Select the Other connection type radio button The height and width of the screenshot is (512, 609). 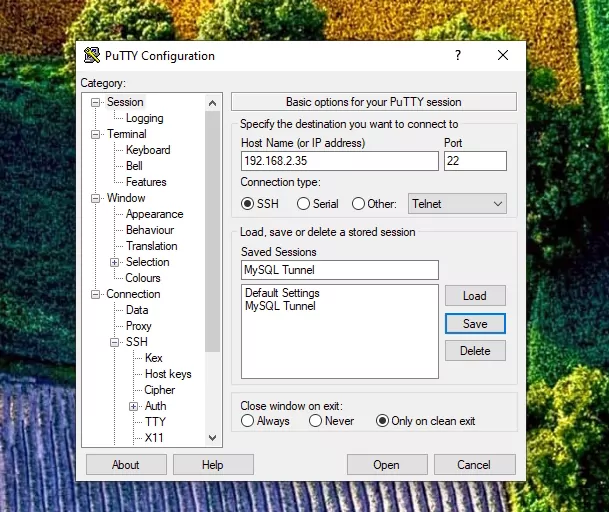click(358, 204)
